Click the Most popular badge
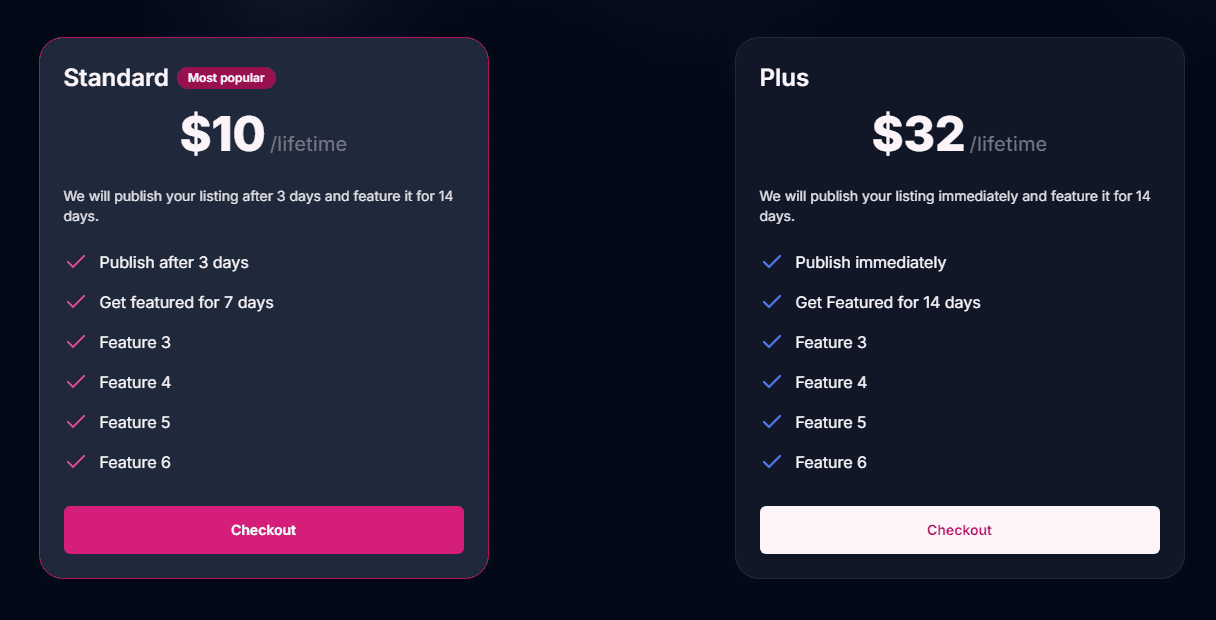This screenshot has width=1216, height=620. (x=226, y=77)
